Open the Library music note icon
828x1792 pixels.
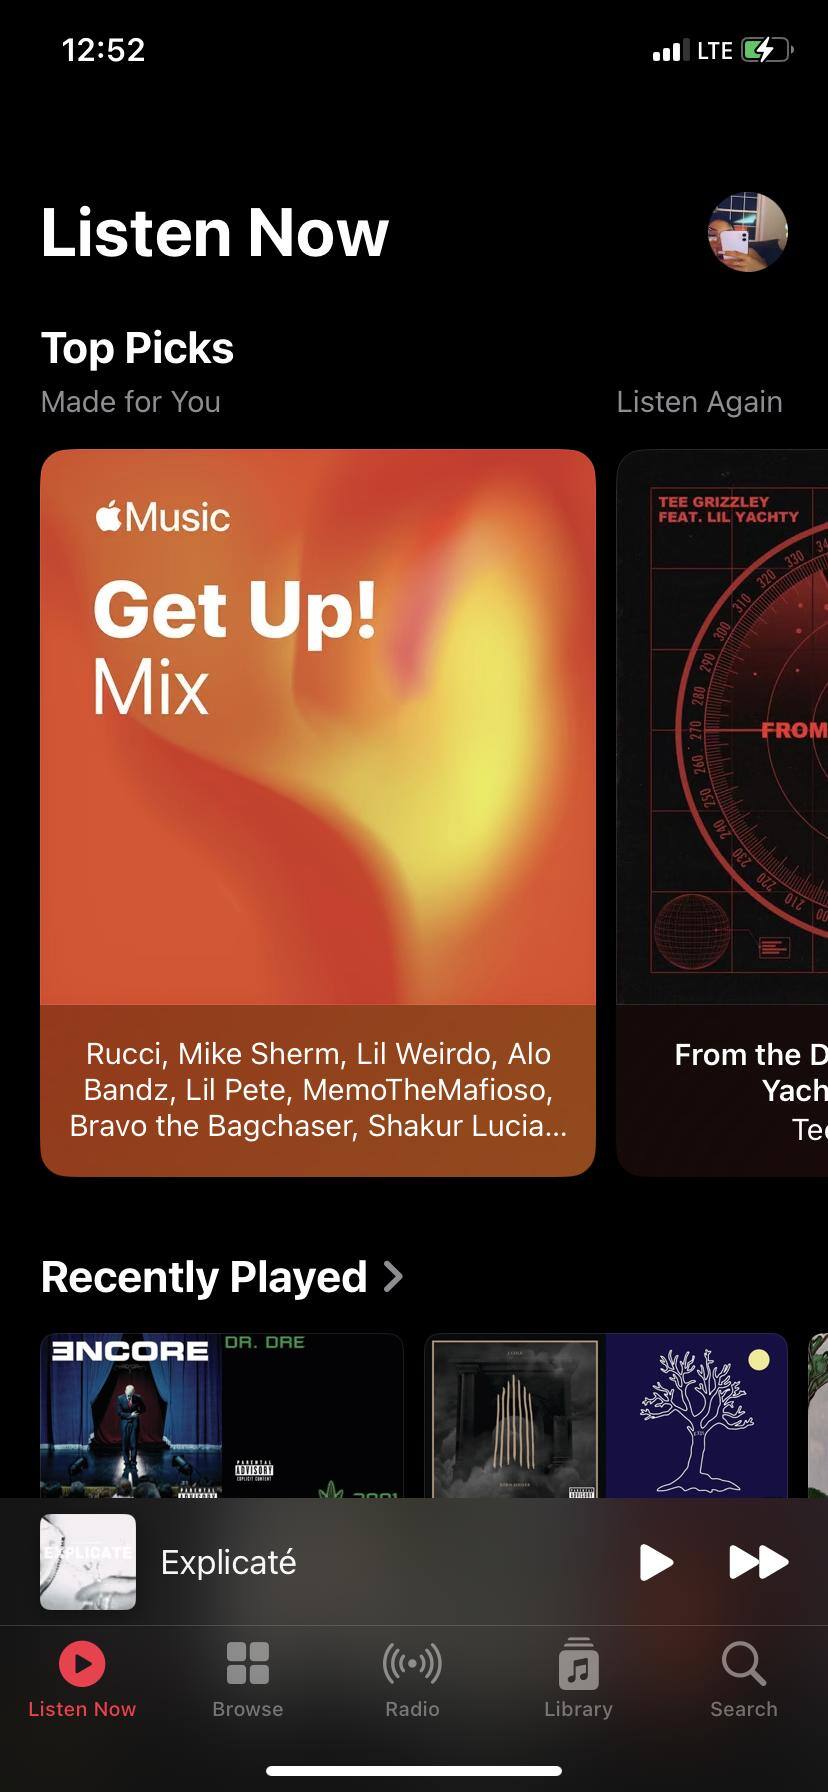tap(578, 1664)
